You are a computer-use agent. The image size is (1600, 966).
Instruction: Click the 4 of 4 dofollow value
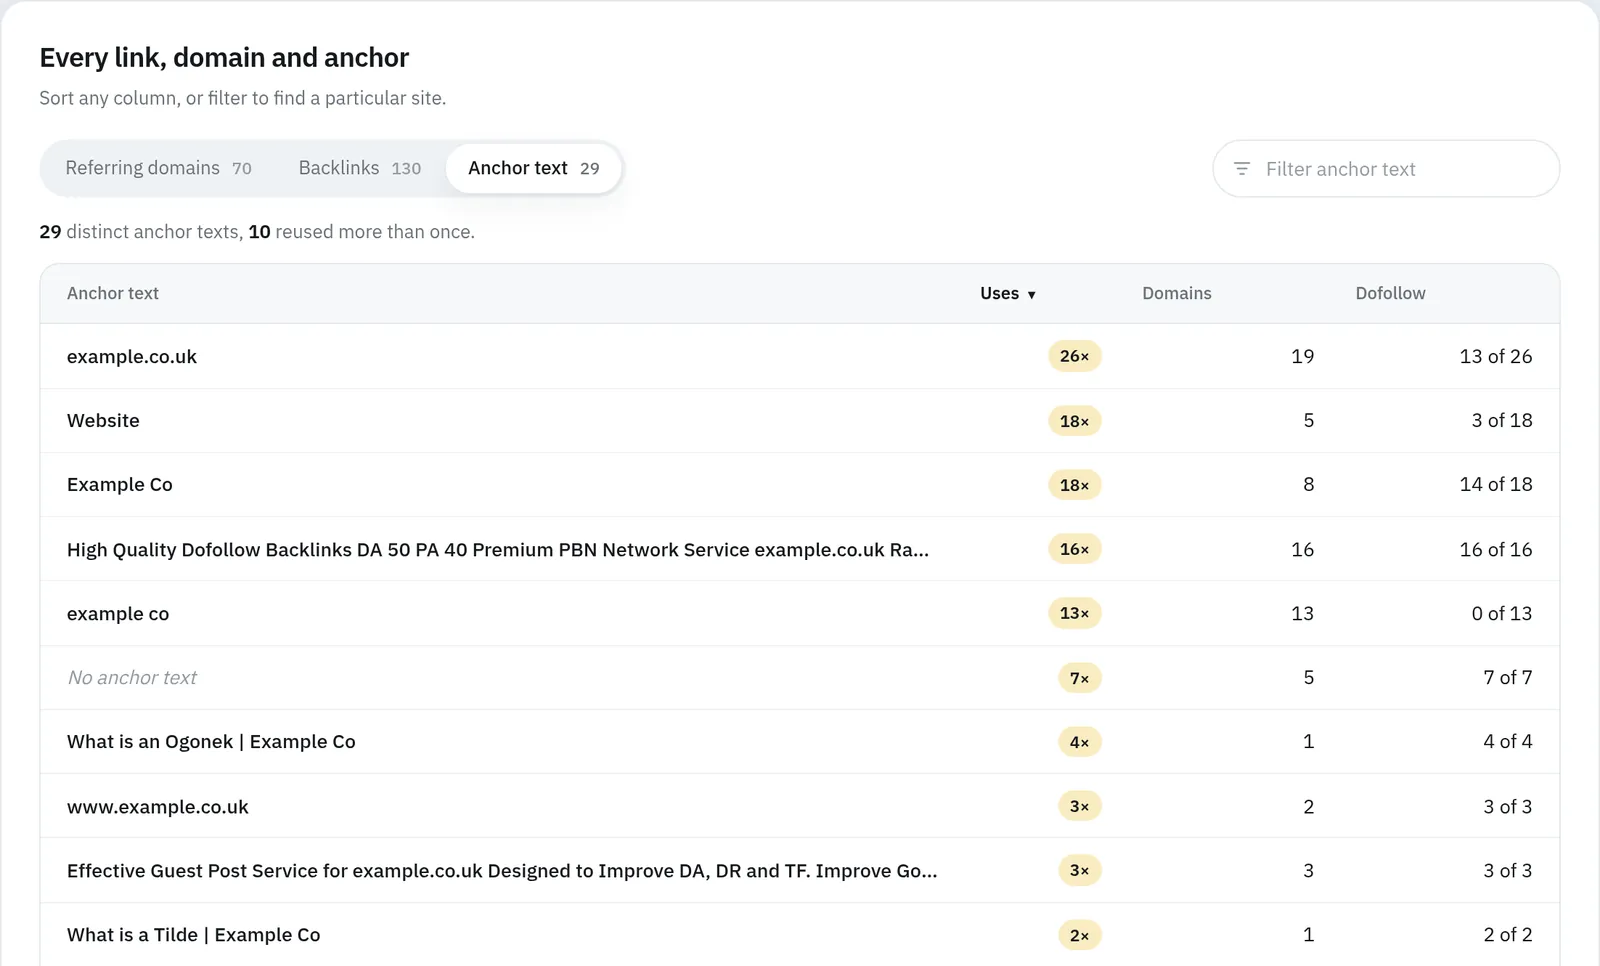point(1508,742)
